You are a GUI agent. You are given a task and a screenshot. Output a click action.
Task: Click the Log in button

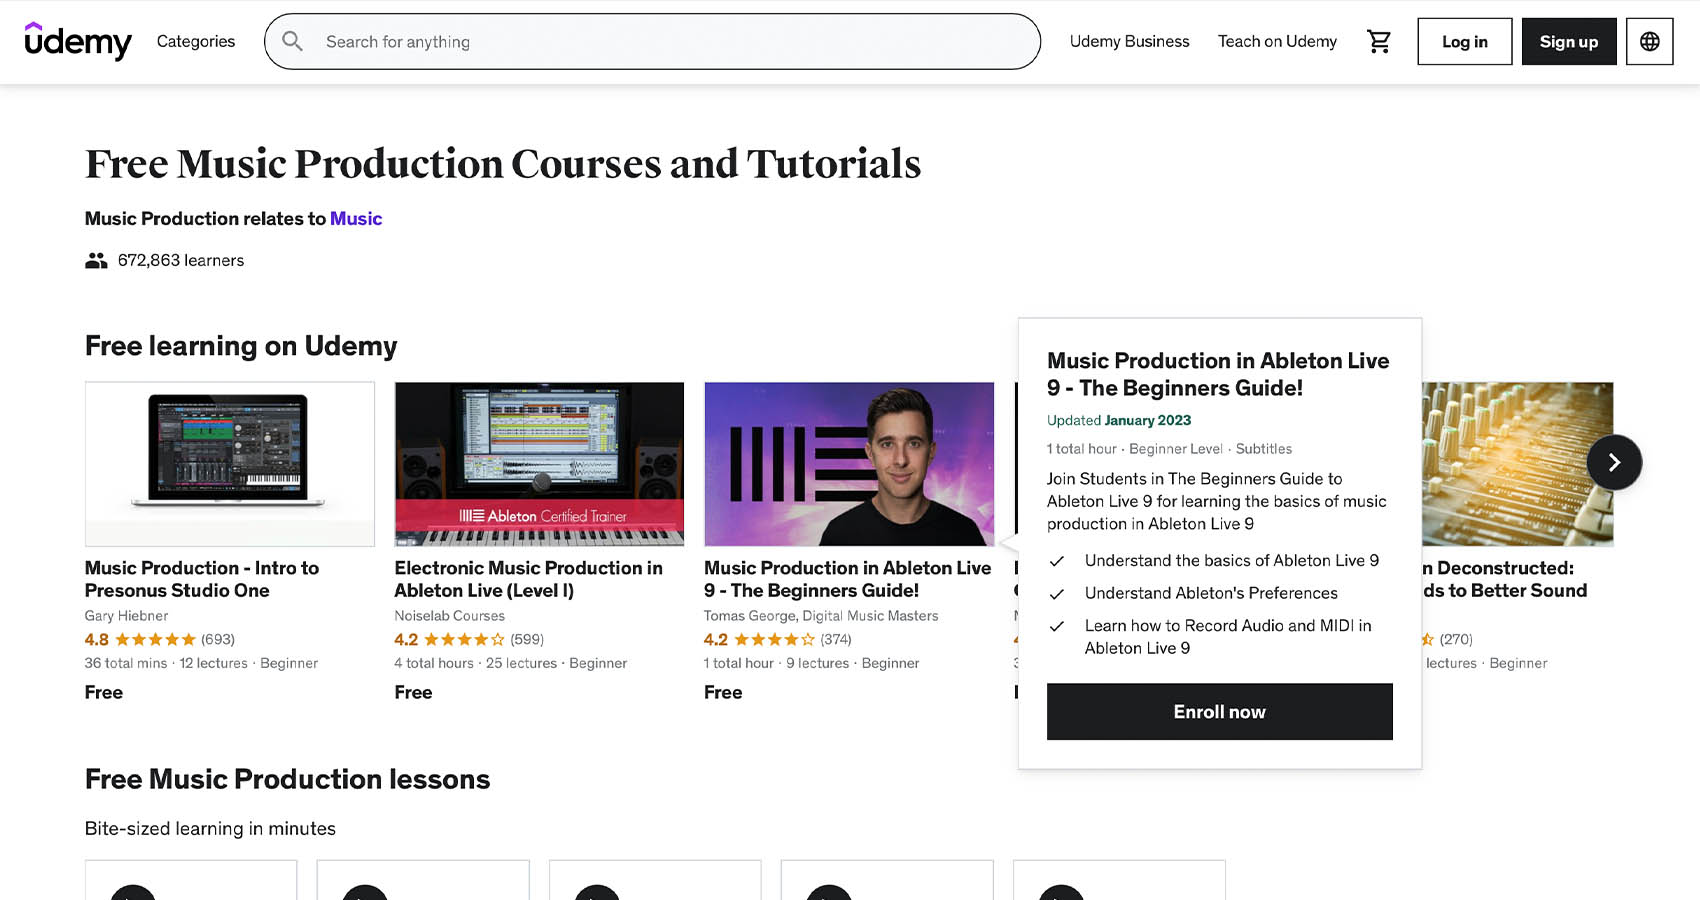[1464, 41]
